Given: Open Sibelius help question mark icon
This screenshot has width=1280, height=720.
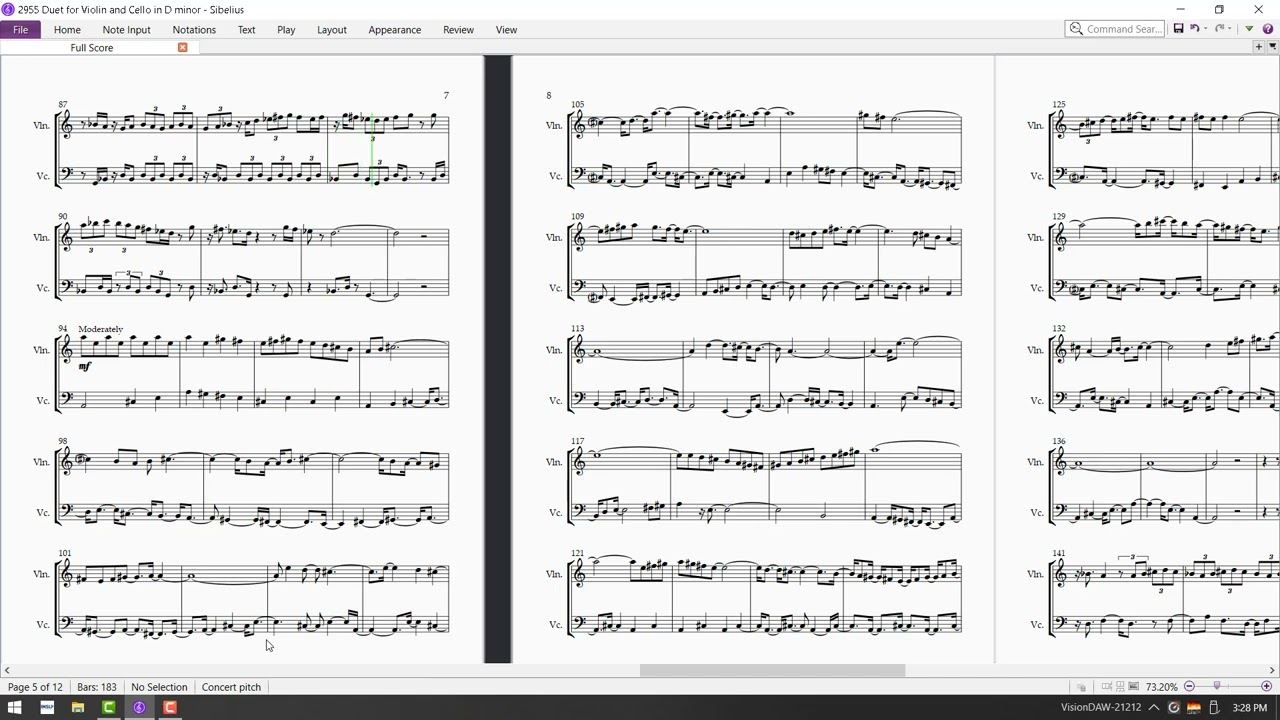Looking at the screenshot, I should click(x=1267, y=29).
